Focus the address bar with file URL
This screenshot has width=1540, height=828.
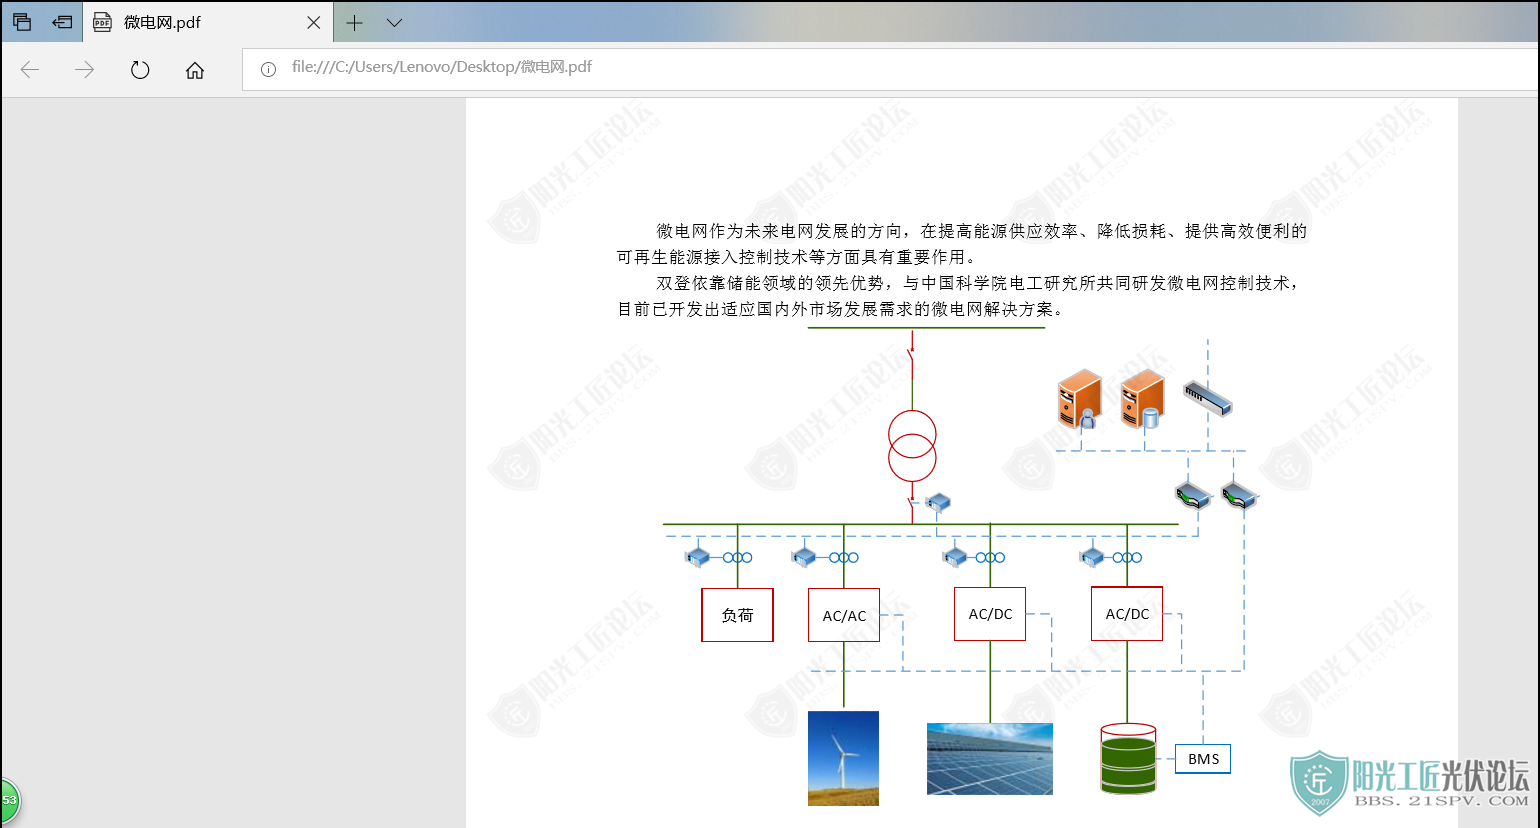pos(890,68)
